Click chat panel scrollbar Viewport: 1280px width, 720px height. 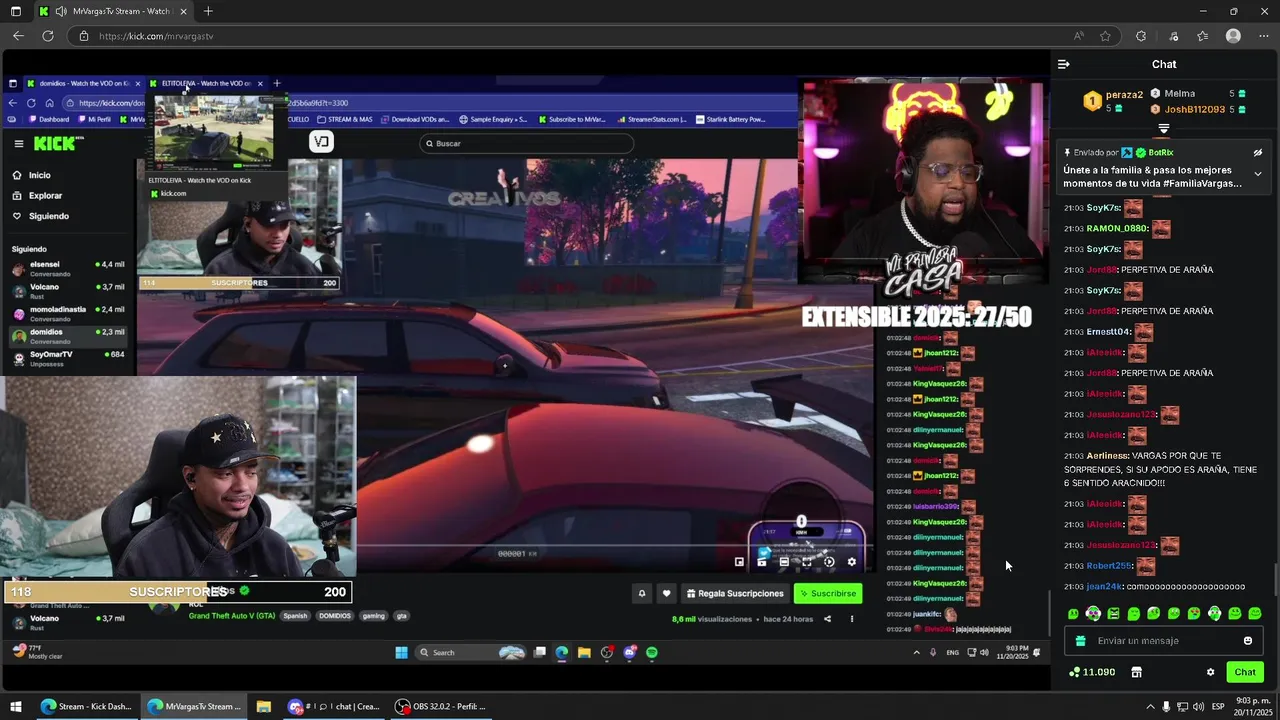(x=1275, y=578)
